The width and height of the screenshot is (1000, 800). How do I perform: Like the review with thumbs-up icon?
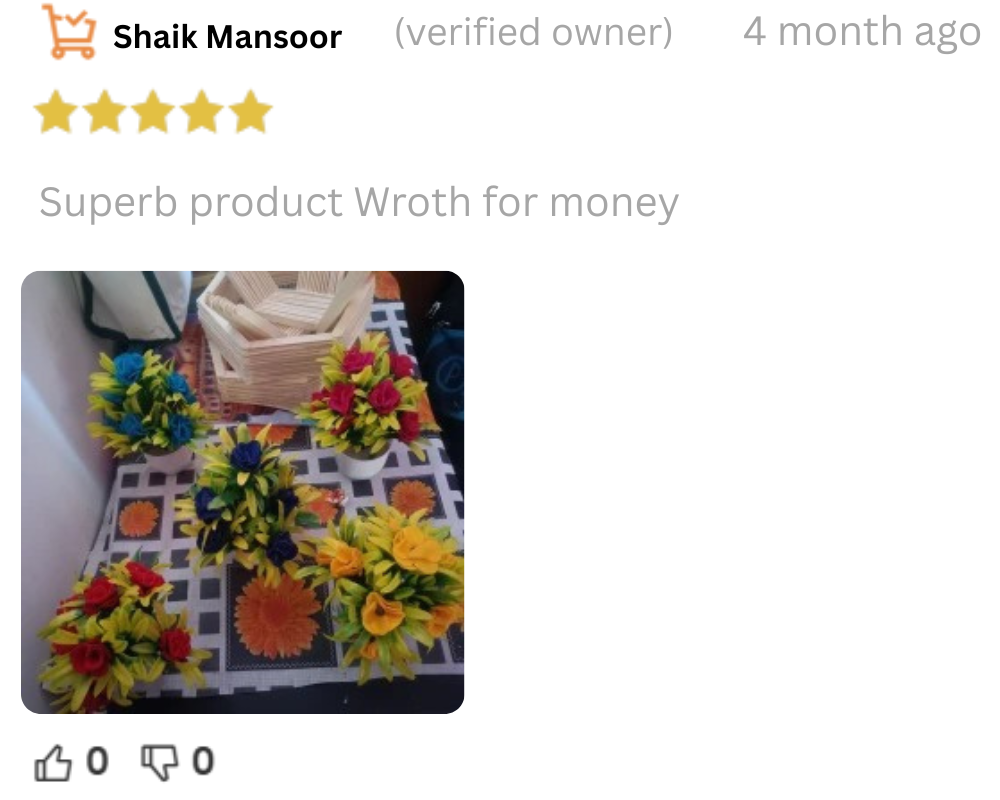(x=53, y=762)
